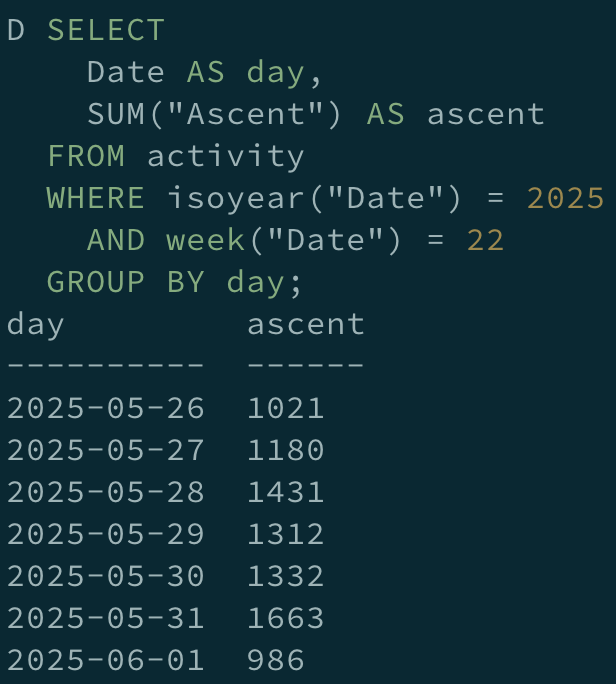The image size is (616, 684).
Task: Click the ascent value 1180
Action: 285,450
